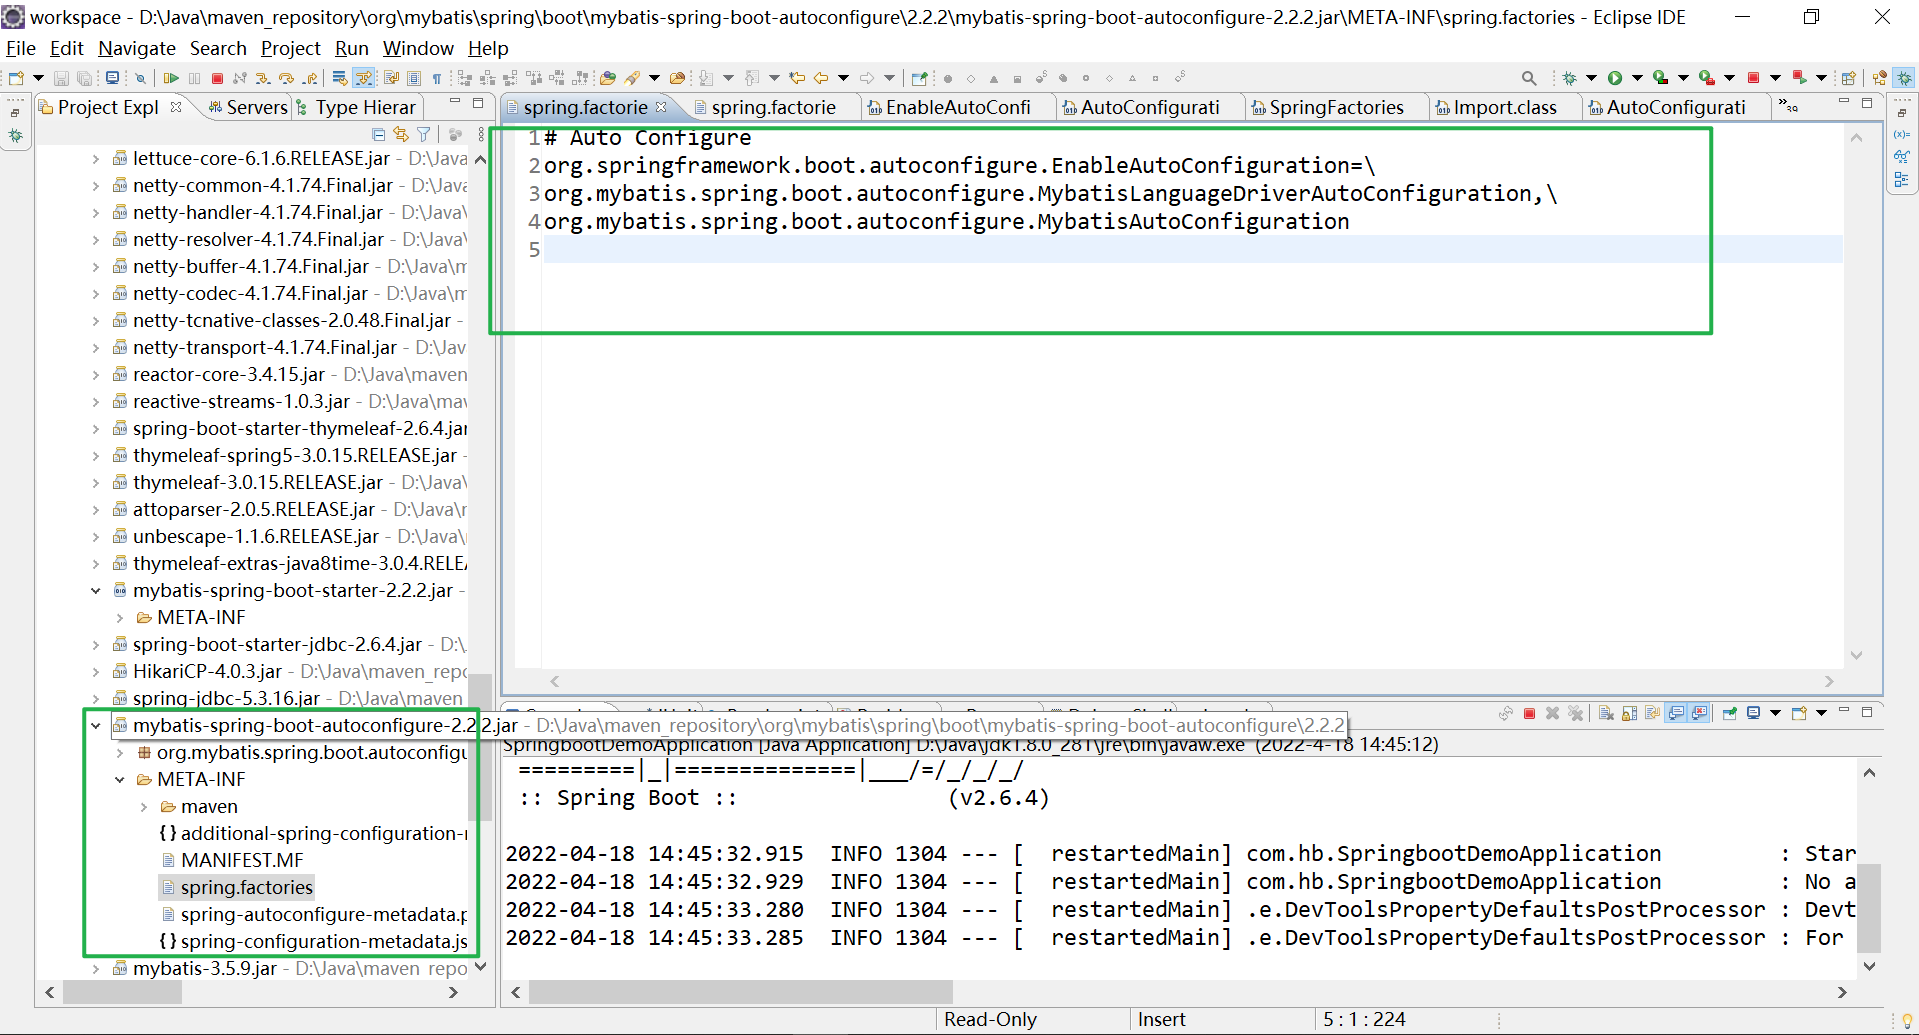Click red Terminate button in Console toolbar
Screen dimensions: 1919x1035
(1529, 713)
